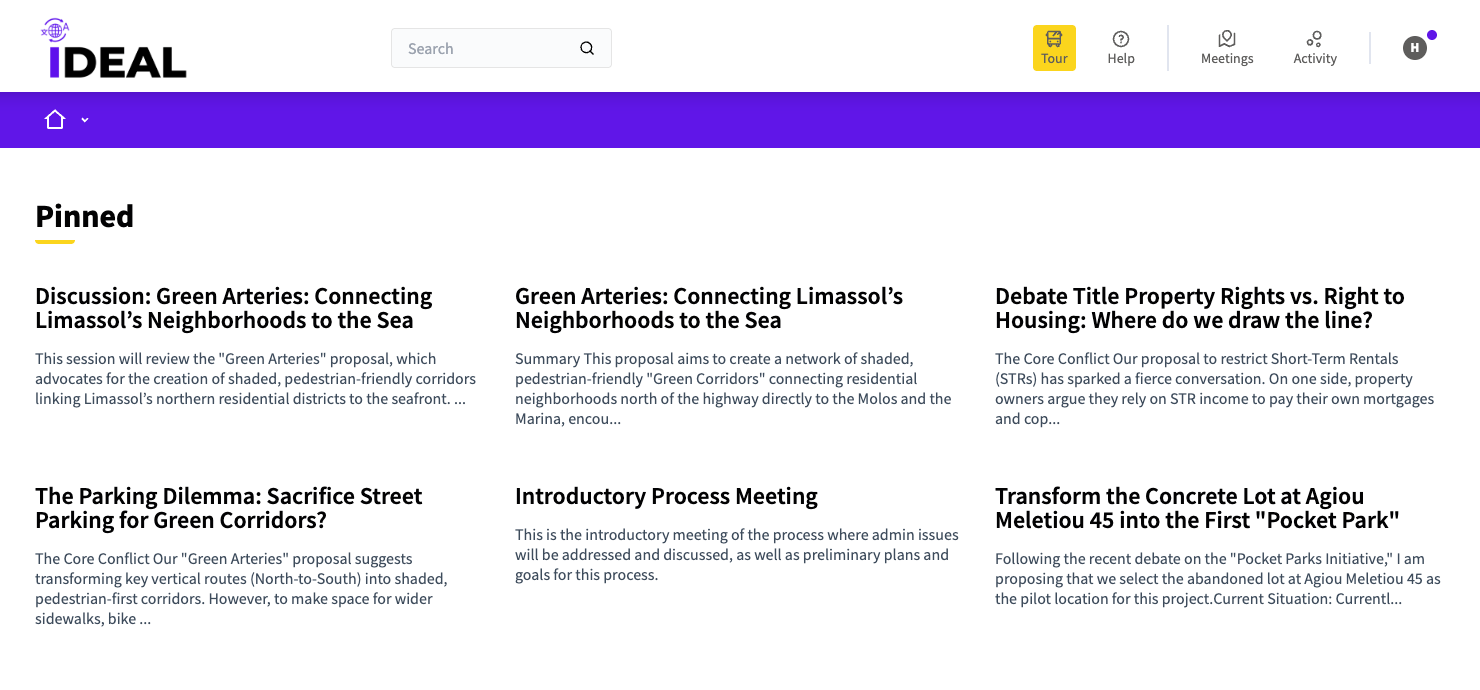1480x690 pixels.
Task: Click the purple notification dot near the avatar
Action: pos(1431,34)
